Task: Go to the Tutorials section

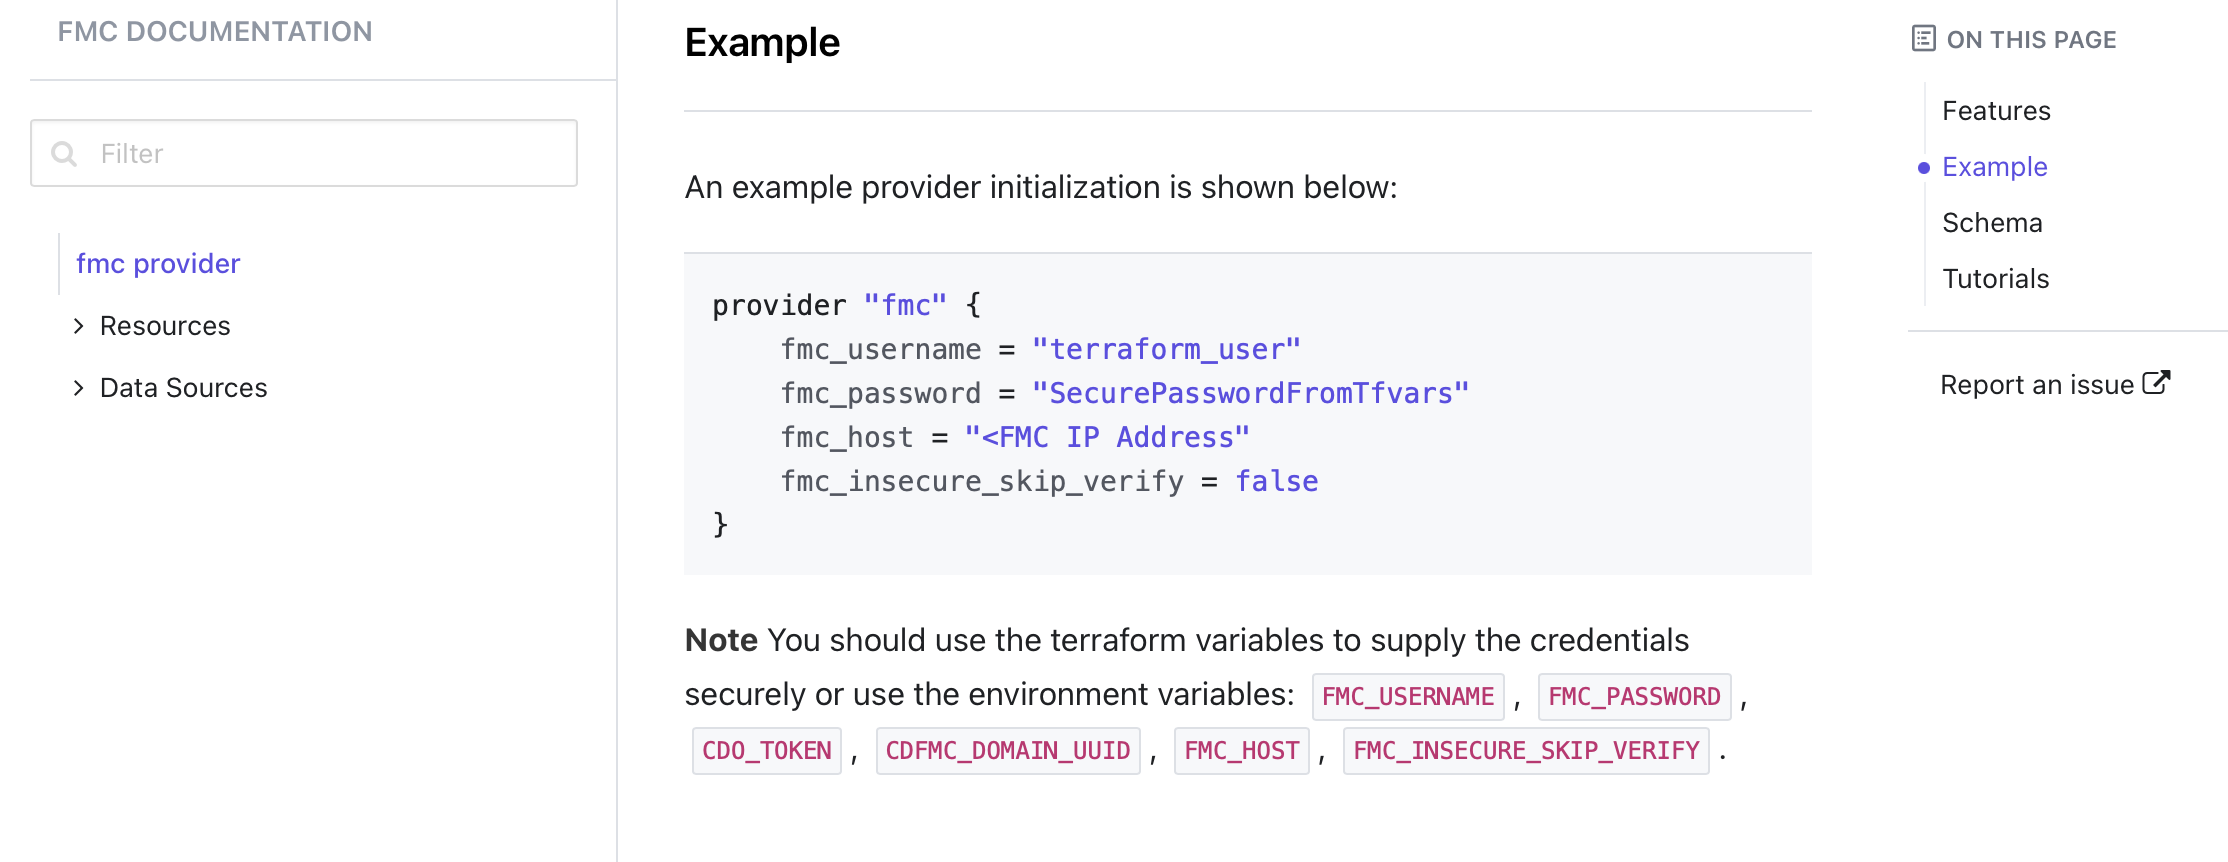Action: [1995, 279]
